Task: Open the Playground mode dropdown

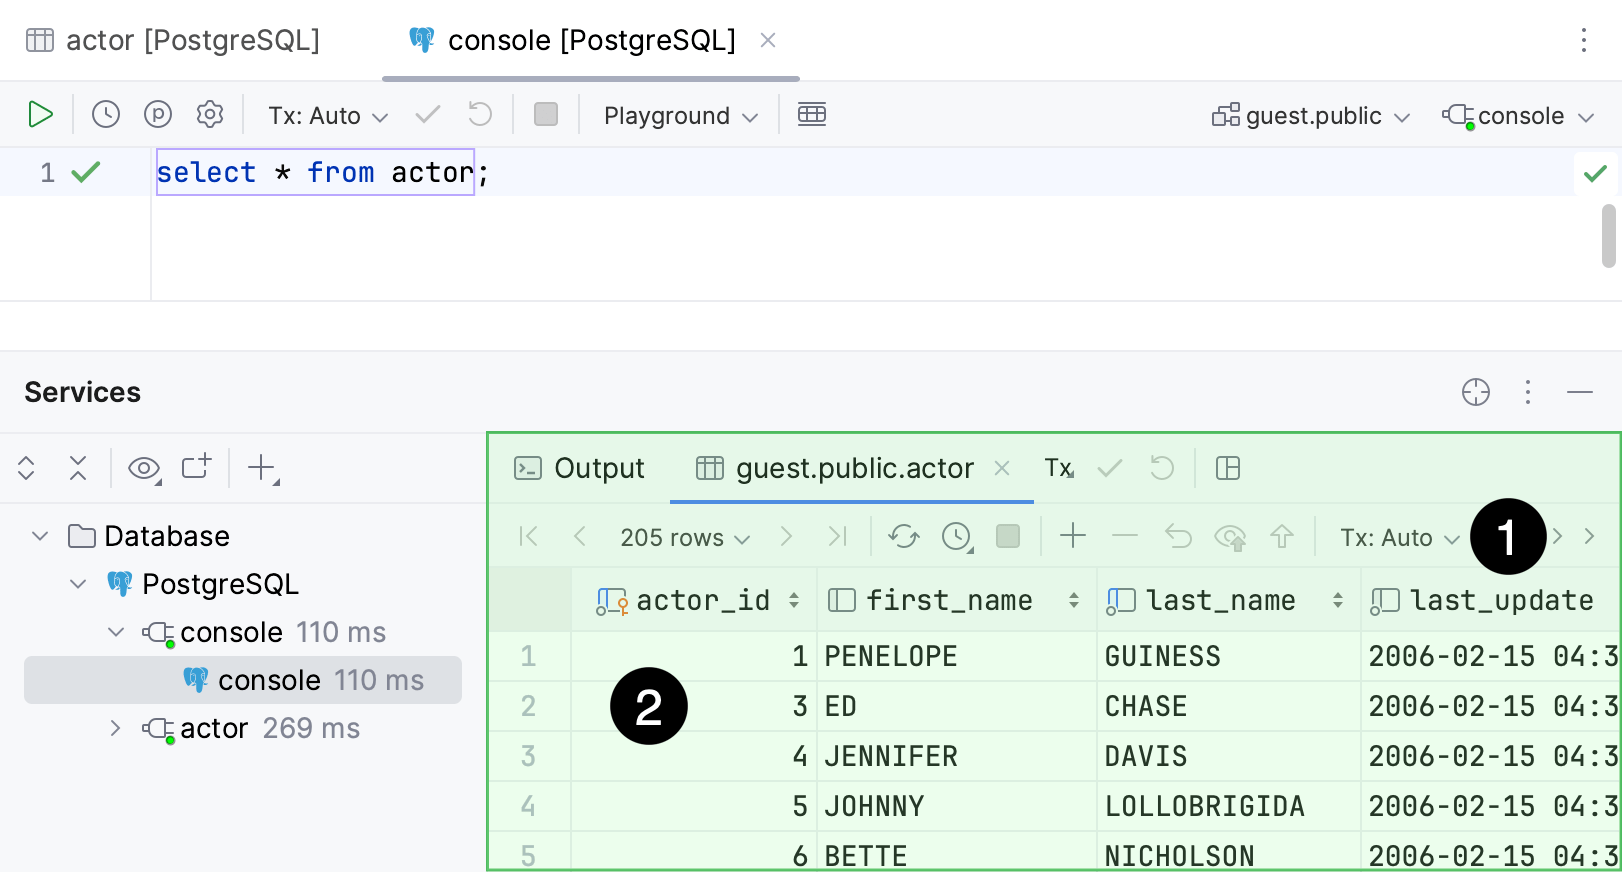Action: tap(680, 116)
